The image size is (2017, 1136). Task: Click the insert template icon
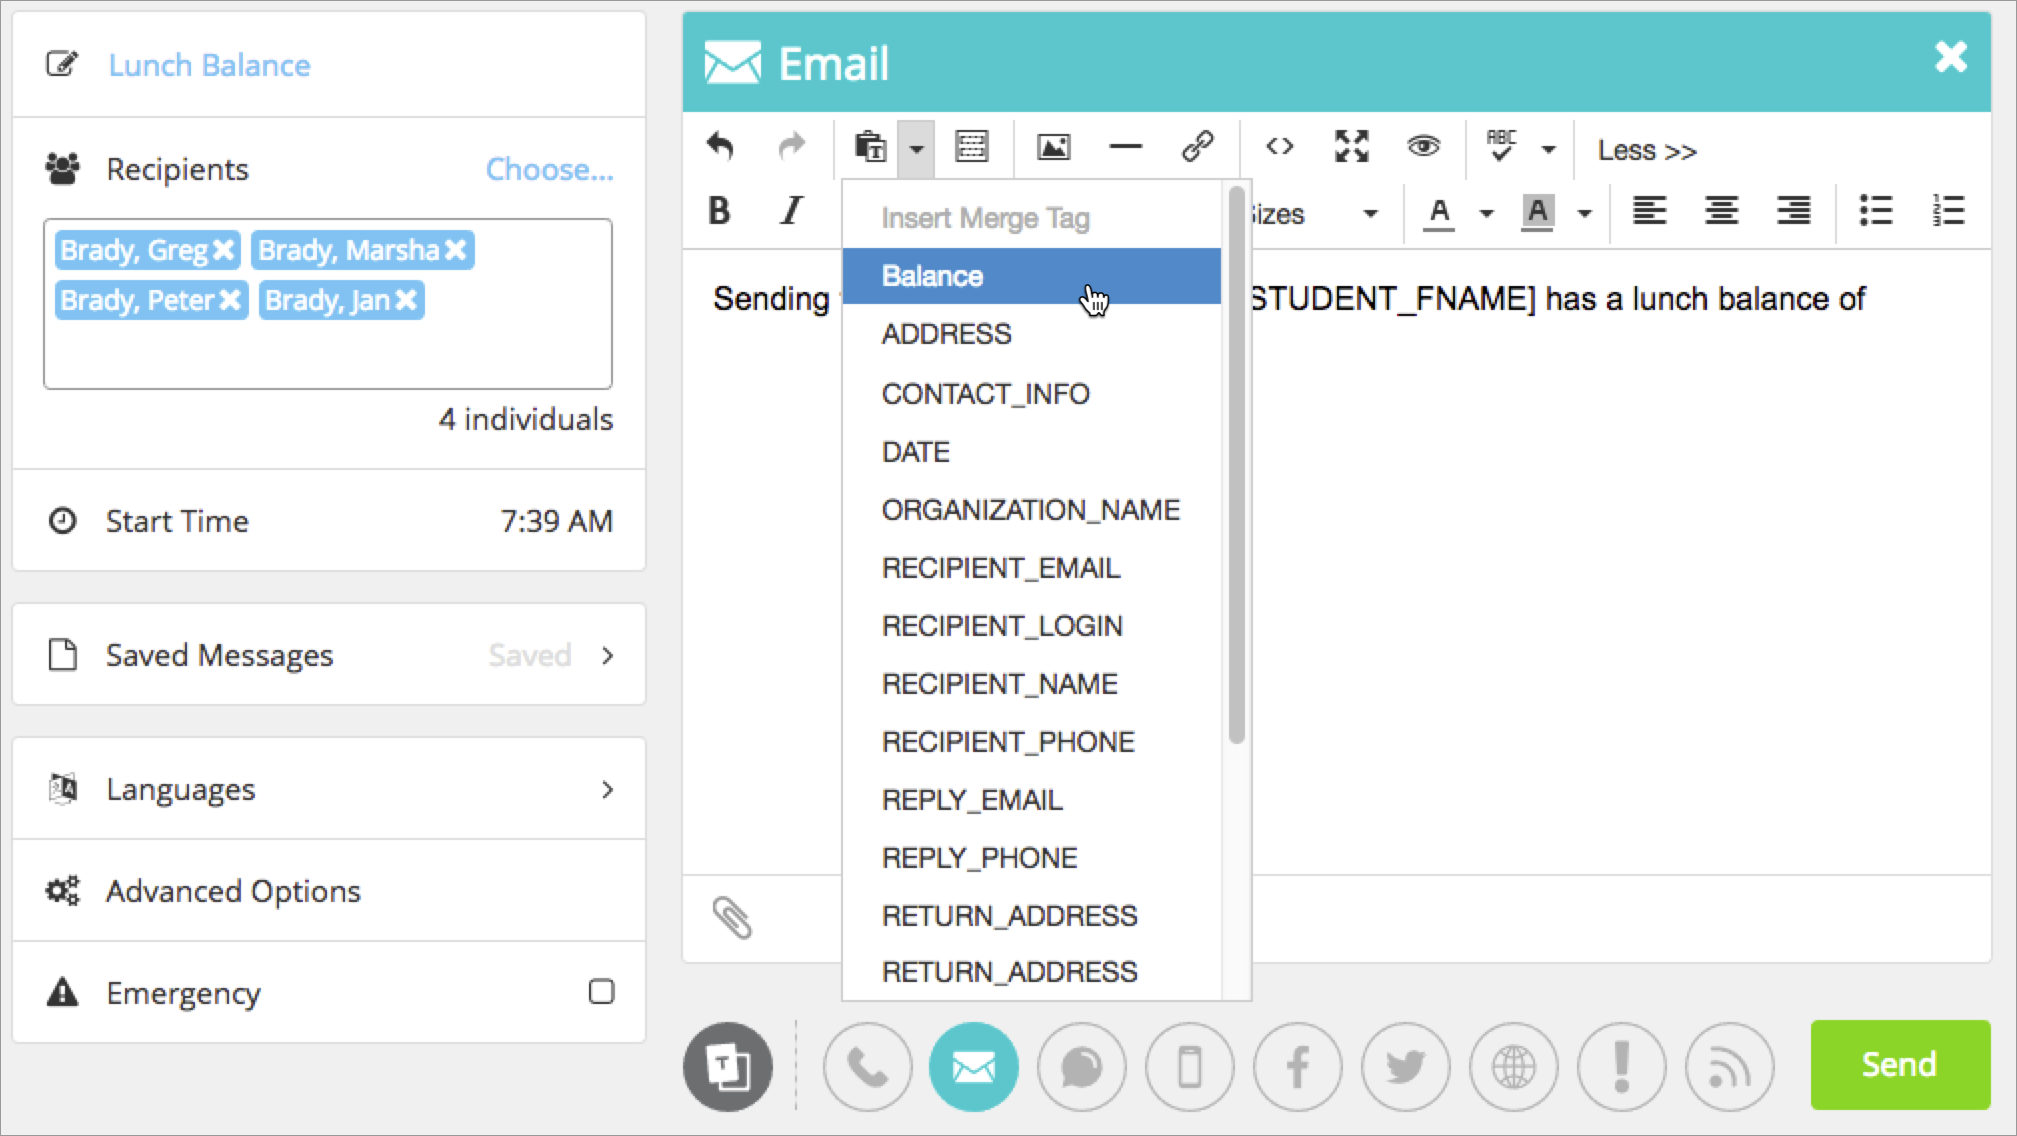(971, 147)
